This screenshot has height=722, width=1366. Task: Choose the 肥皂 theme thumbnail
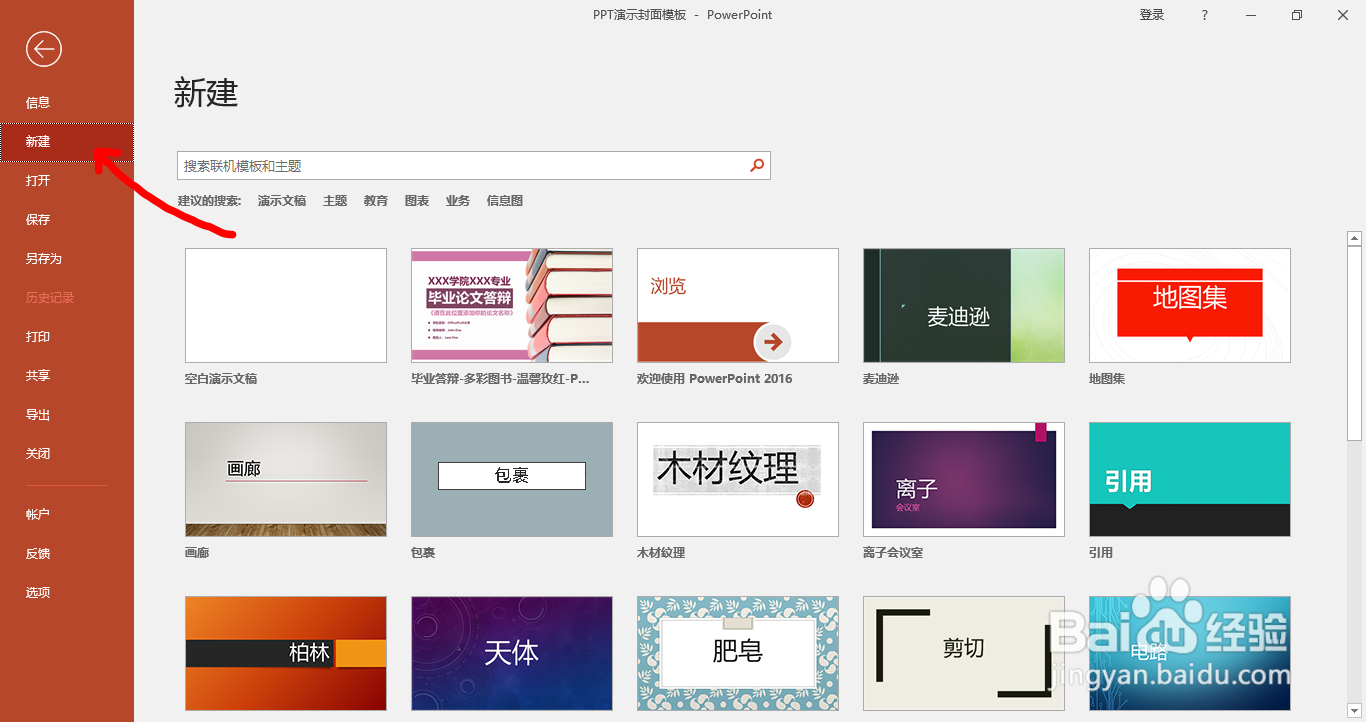[738, 653]
